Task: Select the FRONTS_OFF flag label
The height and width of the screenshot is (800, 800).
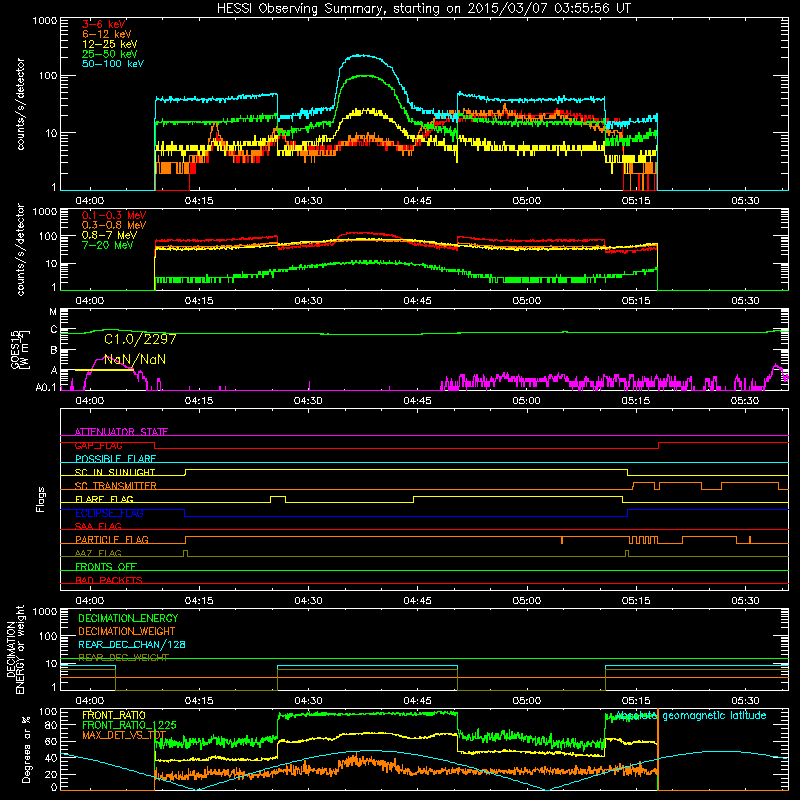Action: pyautogui.click(x=106, y=567)
